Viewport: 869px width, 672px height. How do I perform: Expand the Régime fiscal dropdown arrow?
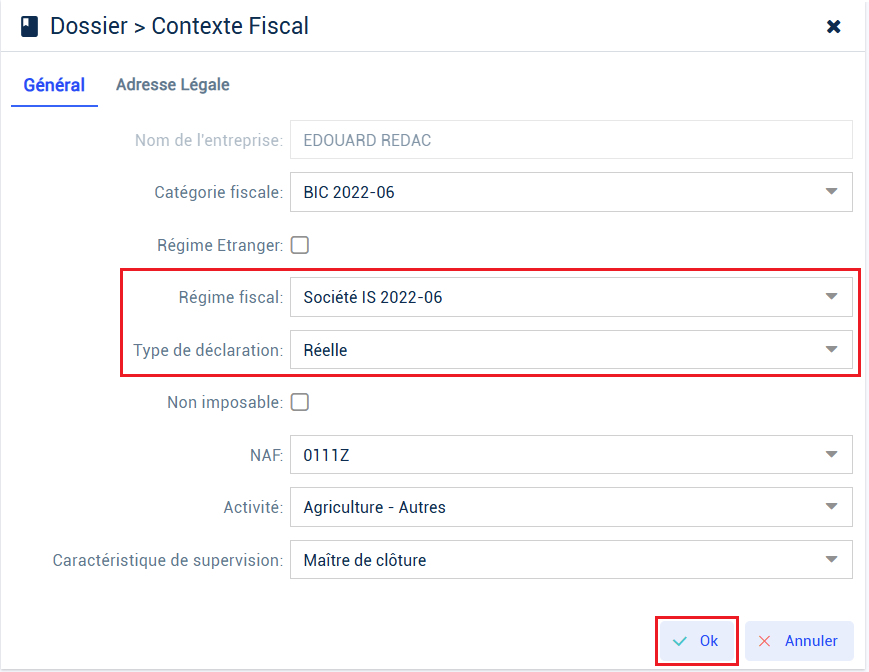pos(831,296)
